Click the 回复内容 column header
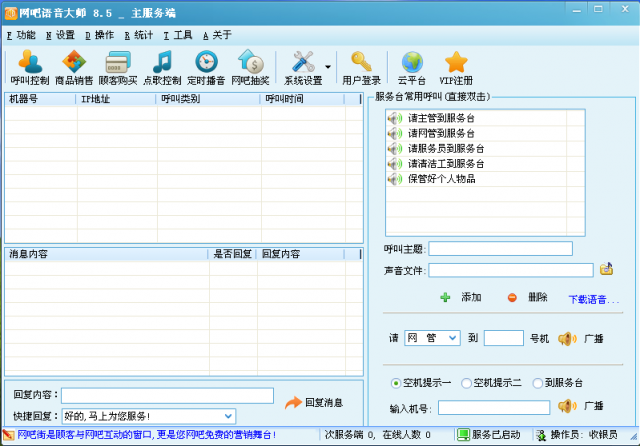Screen dimensions: 640x446 [300, 254]
